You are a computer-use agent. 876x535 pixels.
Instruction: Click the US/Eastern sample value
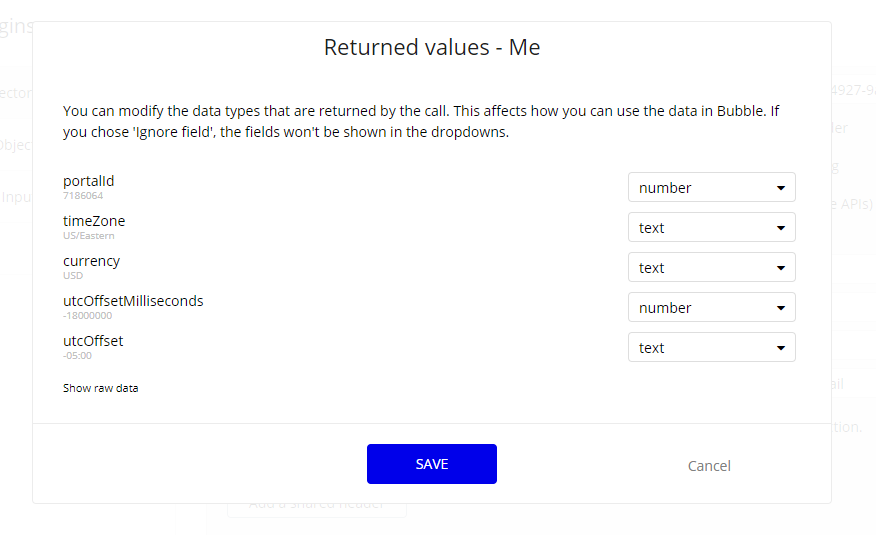[x=89, y=236]
